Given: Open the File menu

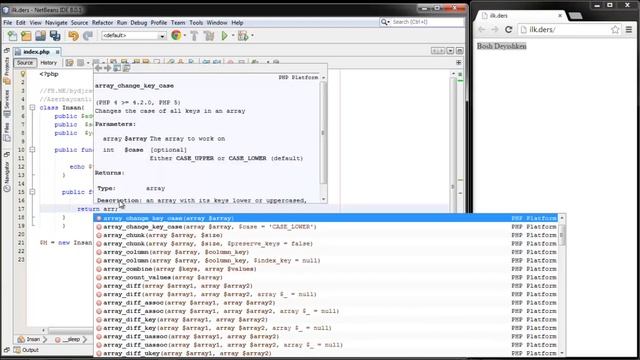Looking at the screenshot, I should click(x=8, y=23).
